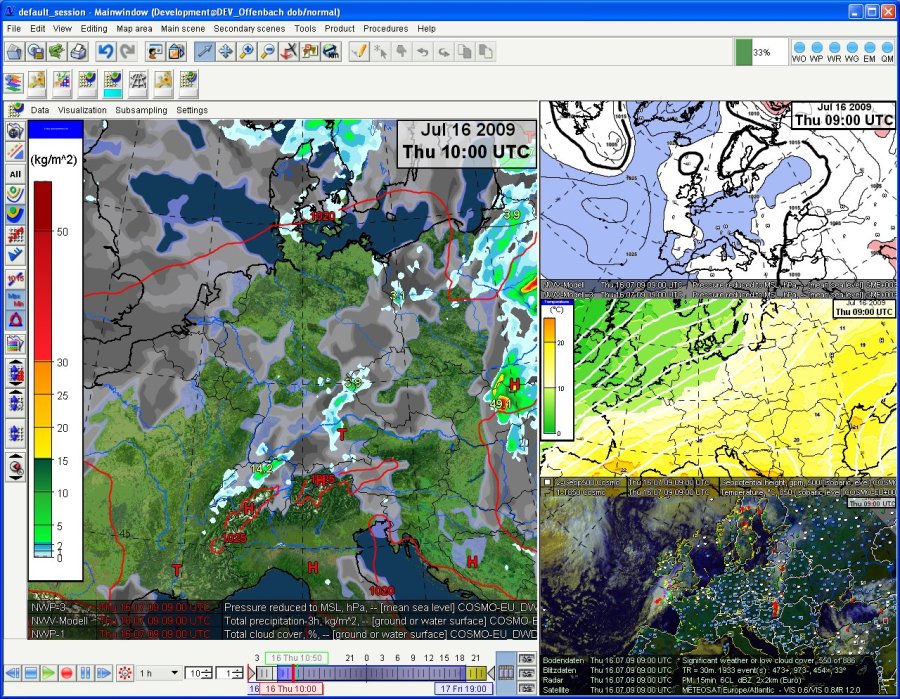Toggle the red grid numbers sidebar icon
Image resolution: width=900 pixels, height=699 pixels.
tap(15, 235)
